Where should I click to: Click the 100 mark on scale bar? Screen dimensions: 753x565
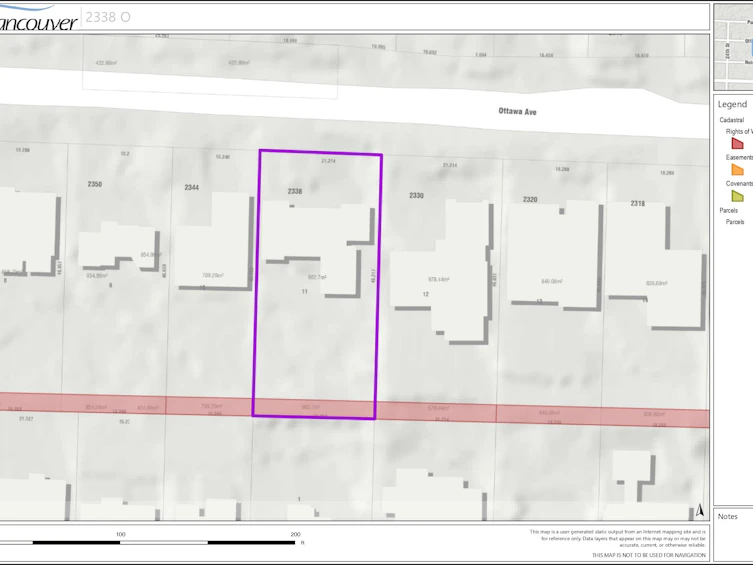tap(120, 534)
